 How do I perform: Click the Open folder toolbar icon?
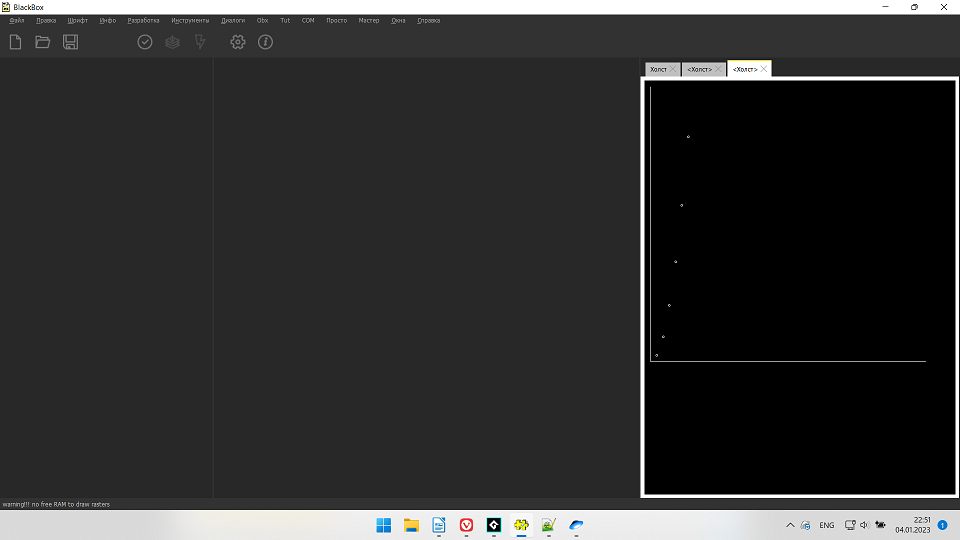point(43,42)
